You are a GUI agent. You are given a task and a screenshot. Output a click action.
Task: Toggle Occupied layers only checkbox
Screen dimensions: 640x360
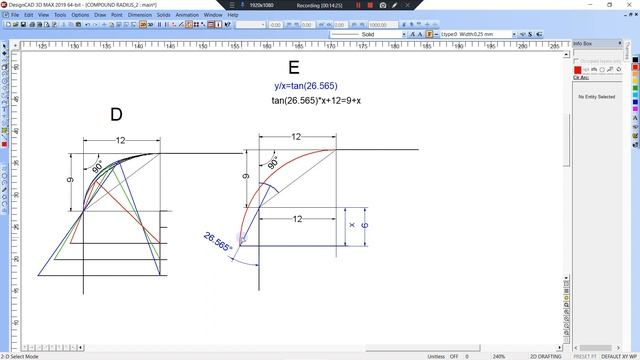click(576, 61)
